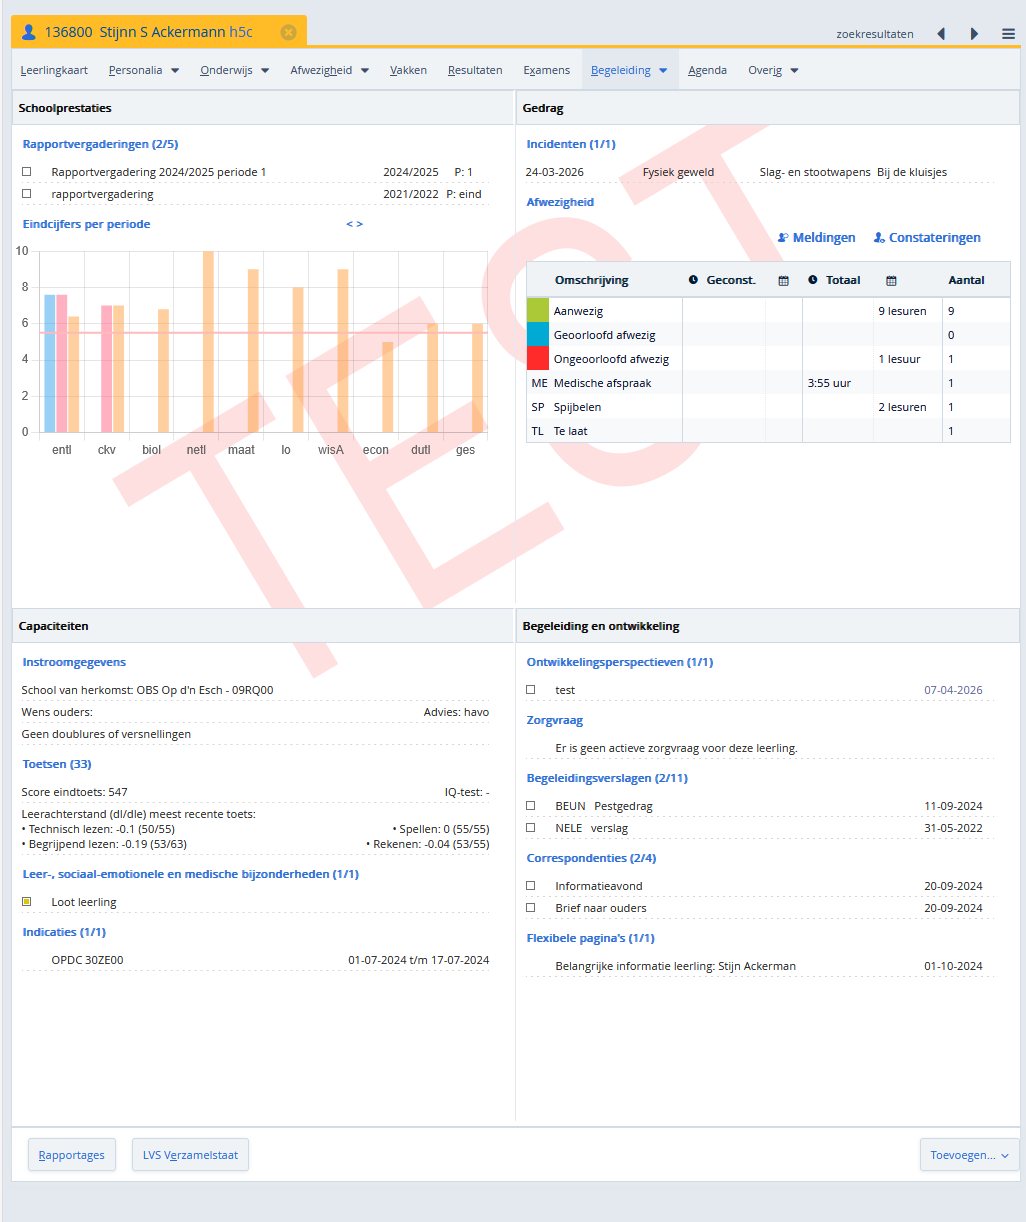Image resolution: width=1026 pixels, height=1222 pixels.
Task: Show previous period with the < chart arrow
Action: click(x=349, y=224)
